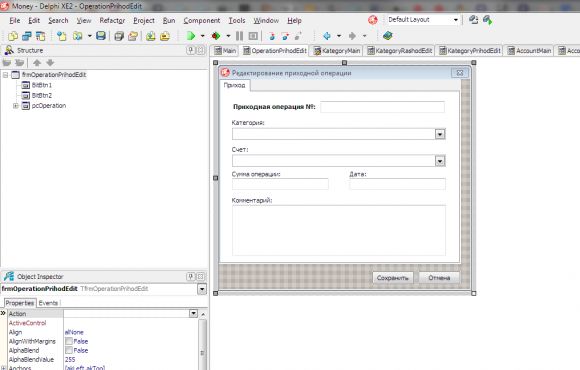Image resolution: width=580 pixels, height=370 pixels.
Task: Open the Категория combo box arrow
Action: [x=440, y=134]
